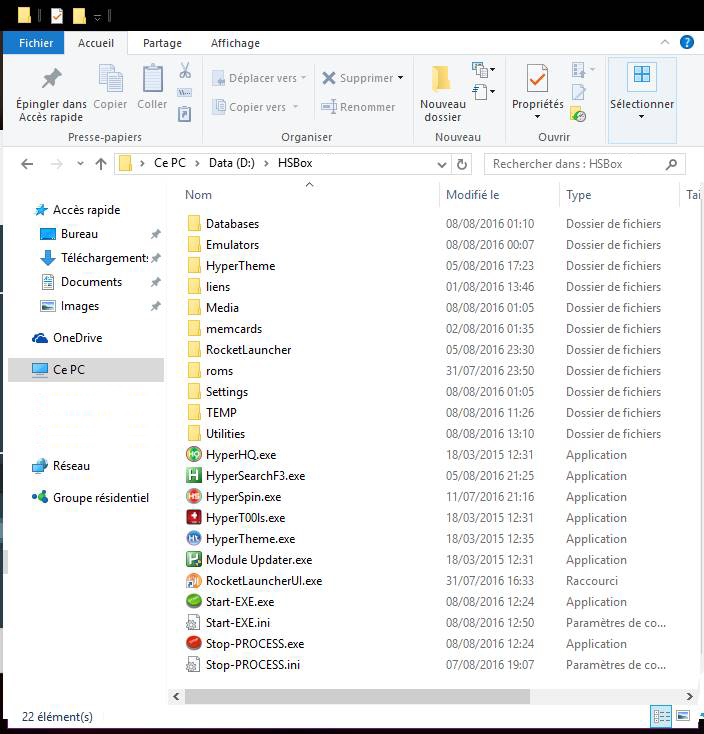
Task: Click the scissors Couper icon
Action: click(x=185, y=71)
